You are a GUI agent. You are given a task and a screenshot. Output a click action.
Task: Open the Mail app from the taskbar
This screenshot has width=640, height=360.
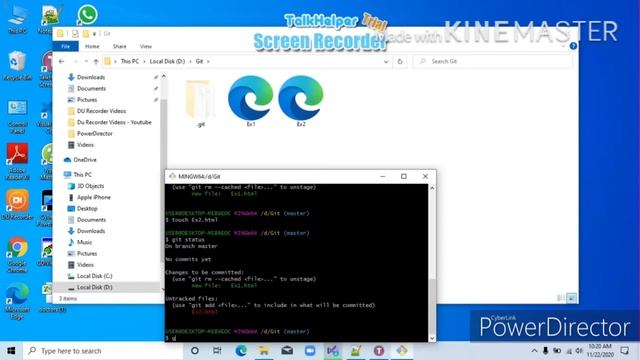click(287, 351)
